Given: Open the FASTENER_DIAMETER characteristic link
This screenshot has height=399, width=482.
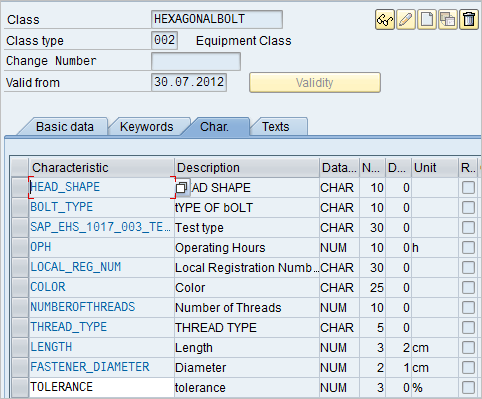Looking at the screenshot, I should pyautogui.click(x=90, y=367).
